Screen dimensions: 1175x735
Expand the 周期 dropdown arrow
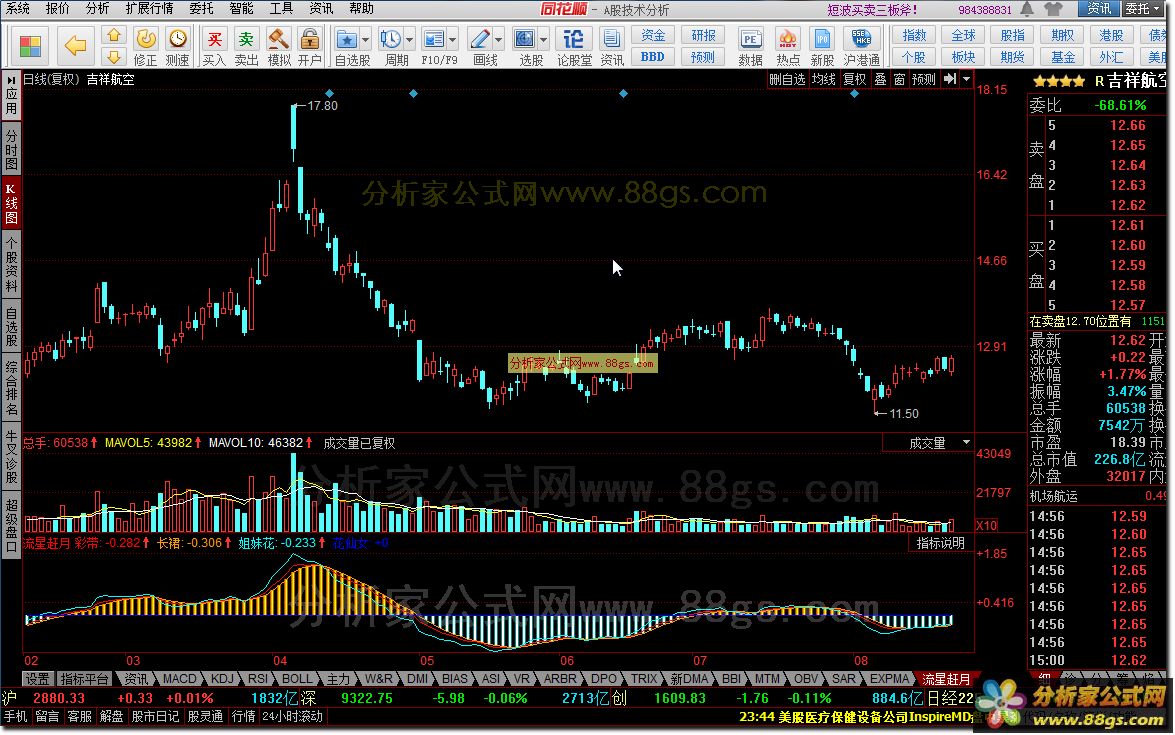point(409,39)
